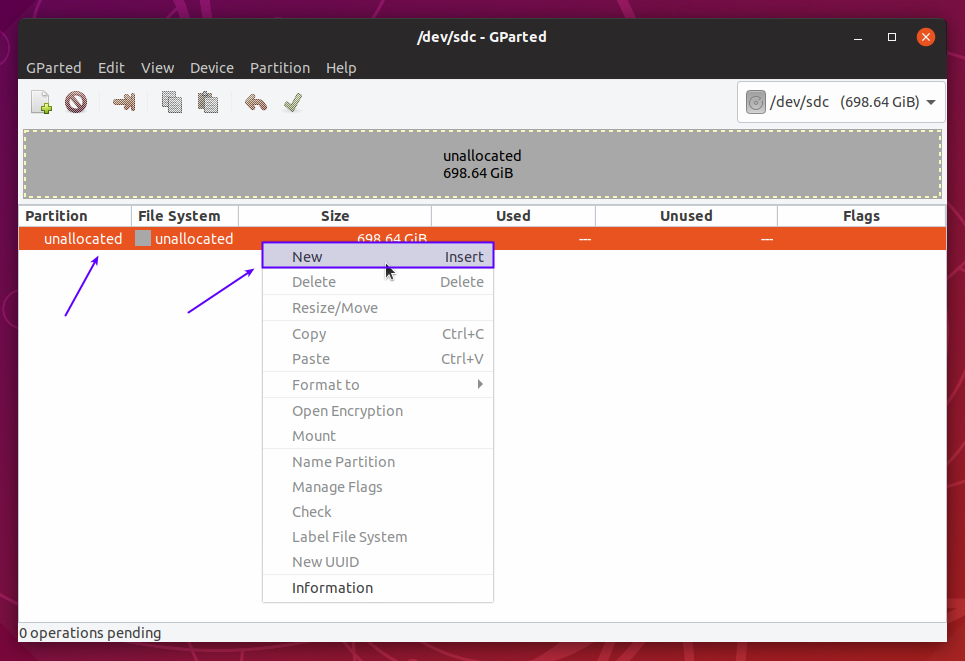Click the Copy partition toolbar icon
The height and width of the screenshot is (661, 965).
point(172,102)
